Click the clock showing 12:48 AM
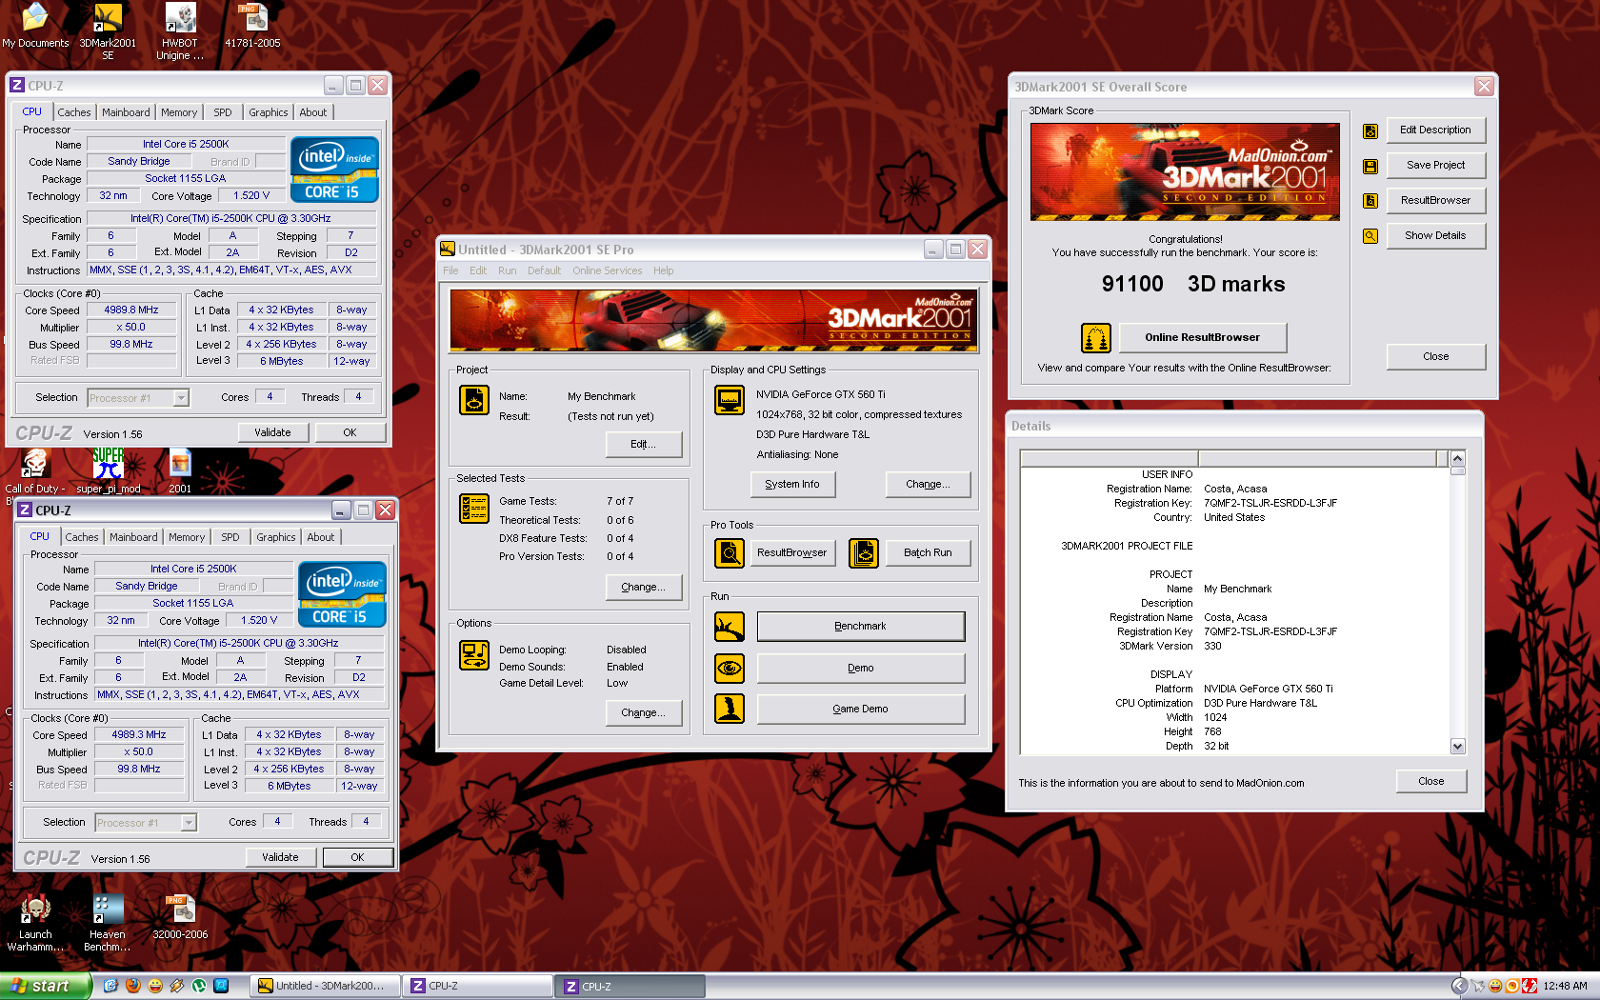This screenshot has height=1000, width=1600. (x=1565, y=986)
